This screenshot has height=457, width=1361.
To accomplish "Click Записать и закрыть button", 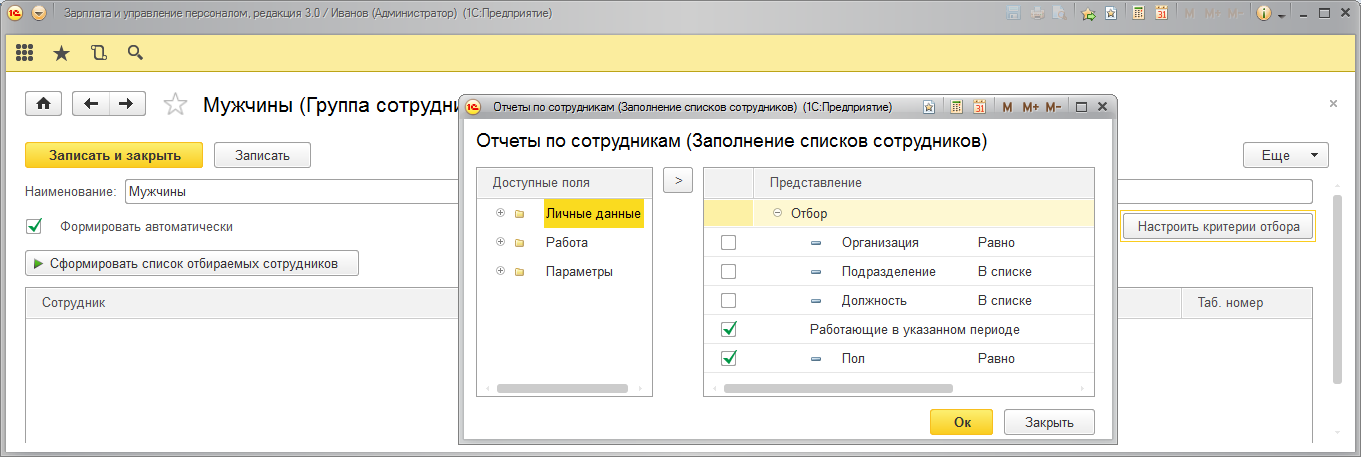I will pyautogui.click(x=114, y=155).
